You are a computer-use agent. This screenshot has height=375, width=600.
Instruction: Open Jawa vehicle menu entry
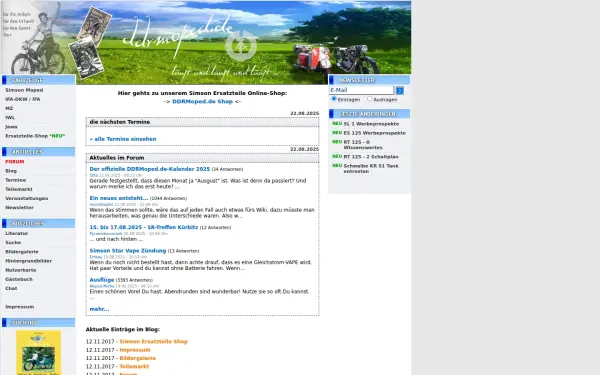point(11,127)
